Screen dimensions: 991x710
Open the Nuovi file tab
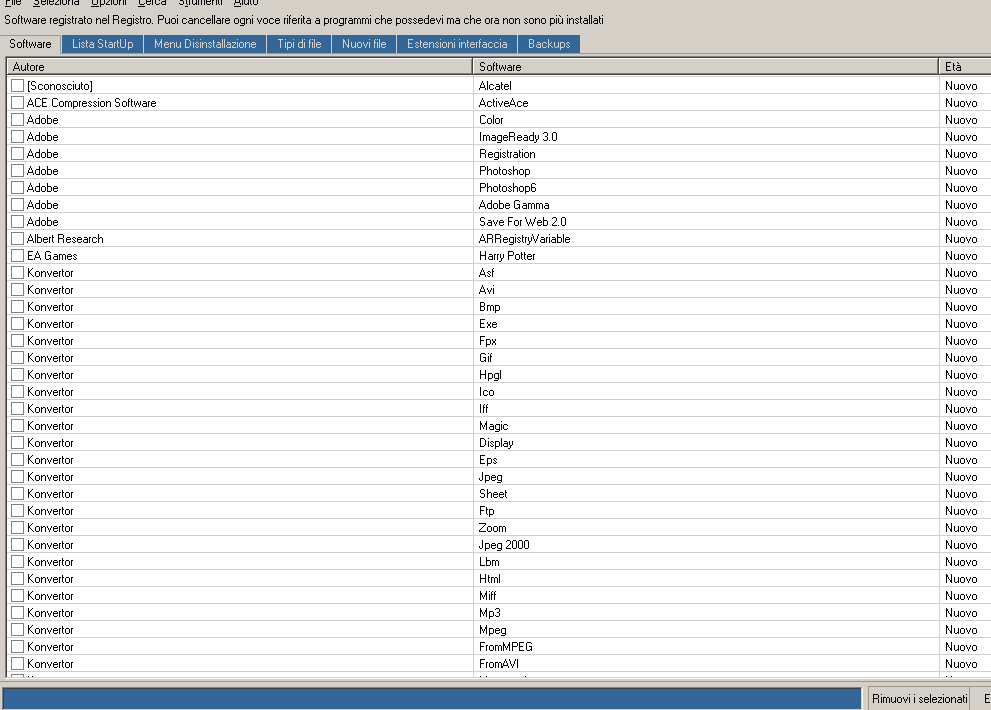364,44
